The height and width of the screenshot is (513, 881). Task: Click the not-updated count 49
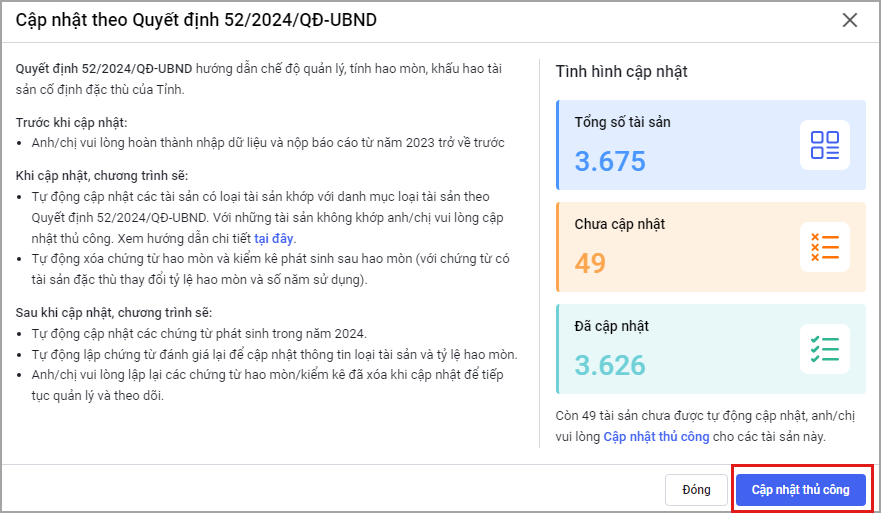pos(590,263)
